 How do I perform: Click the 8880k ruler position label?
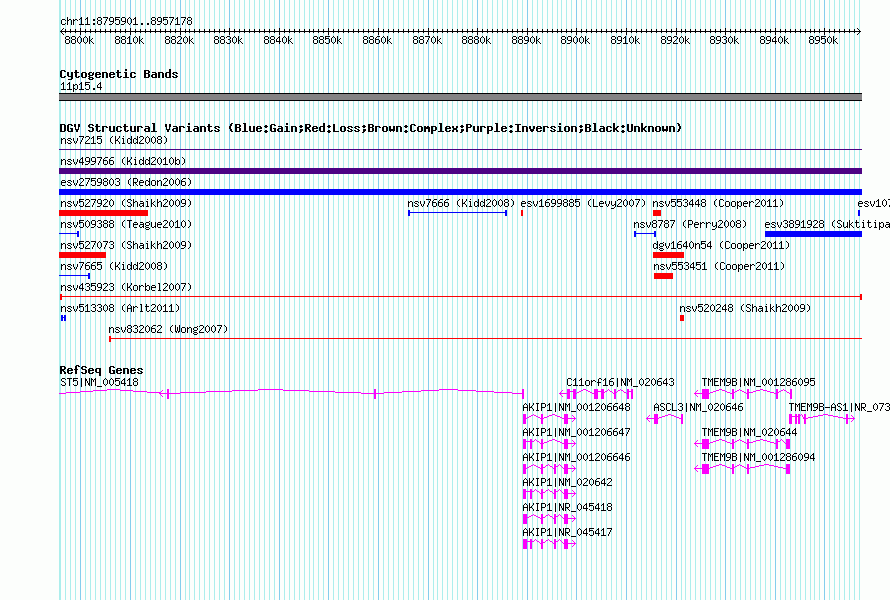click(476, 40)
